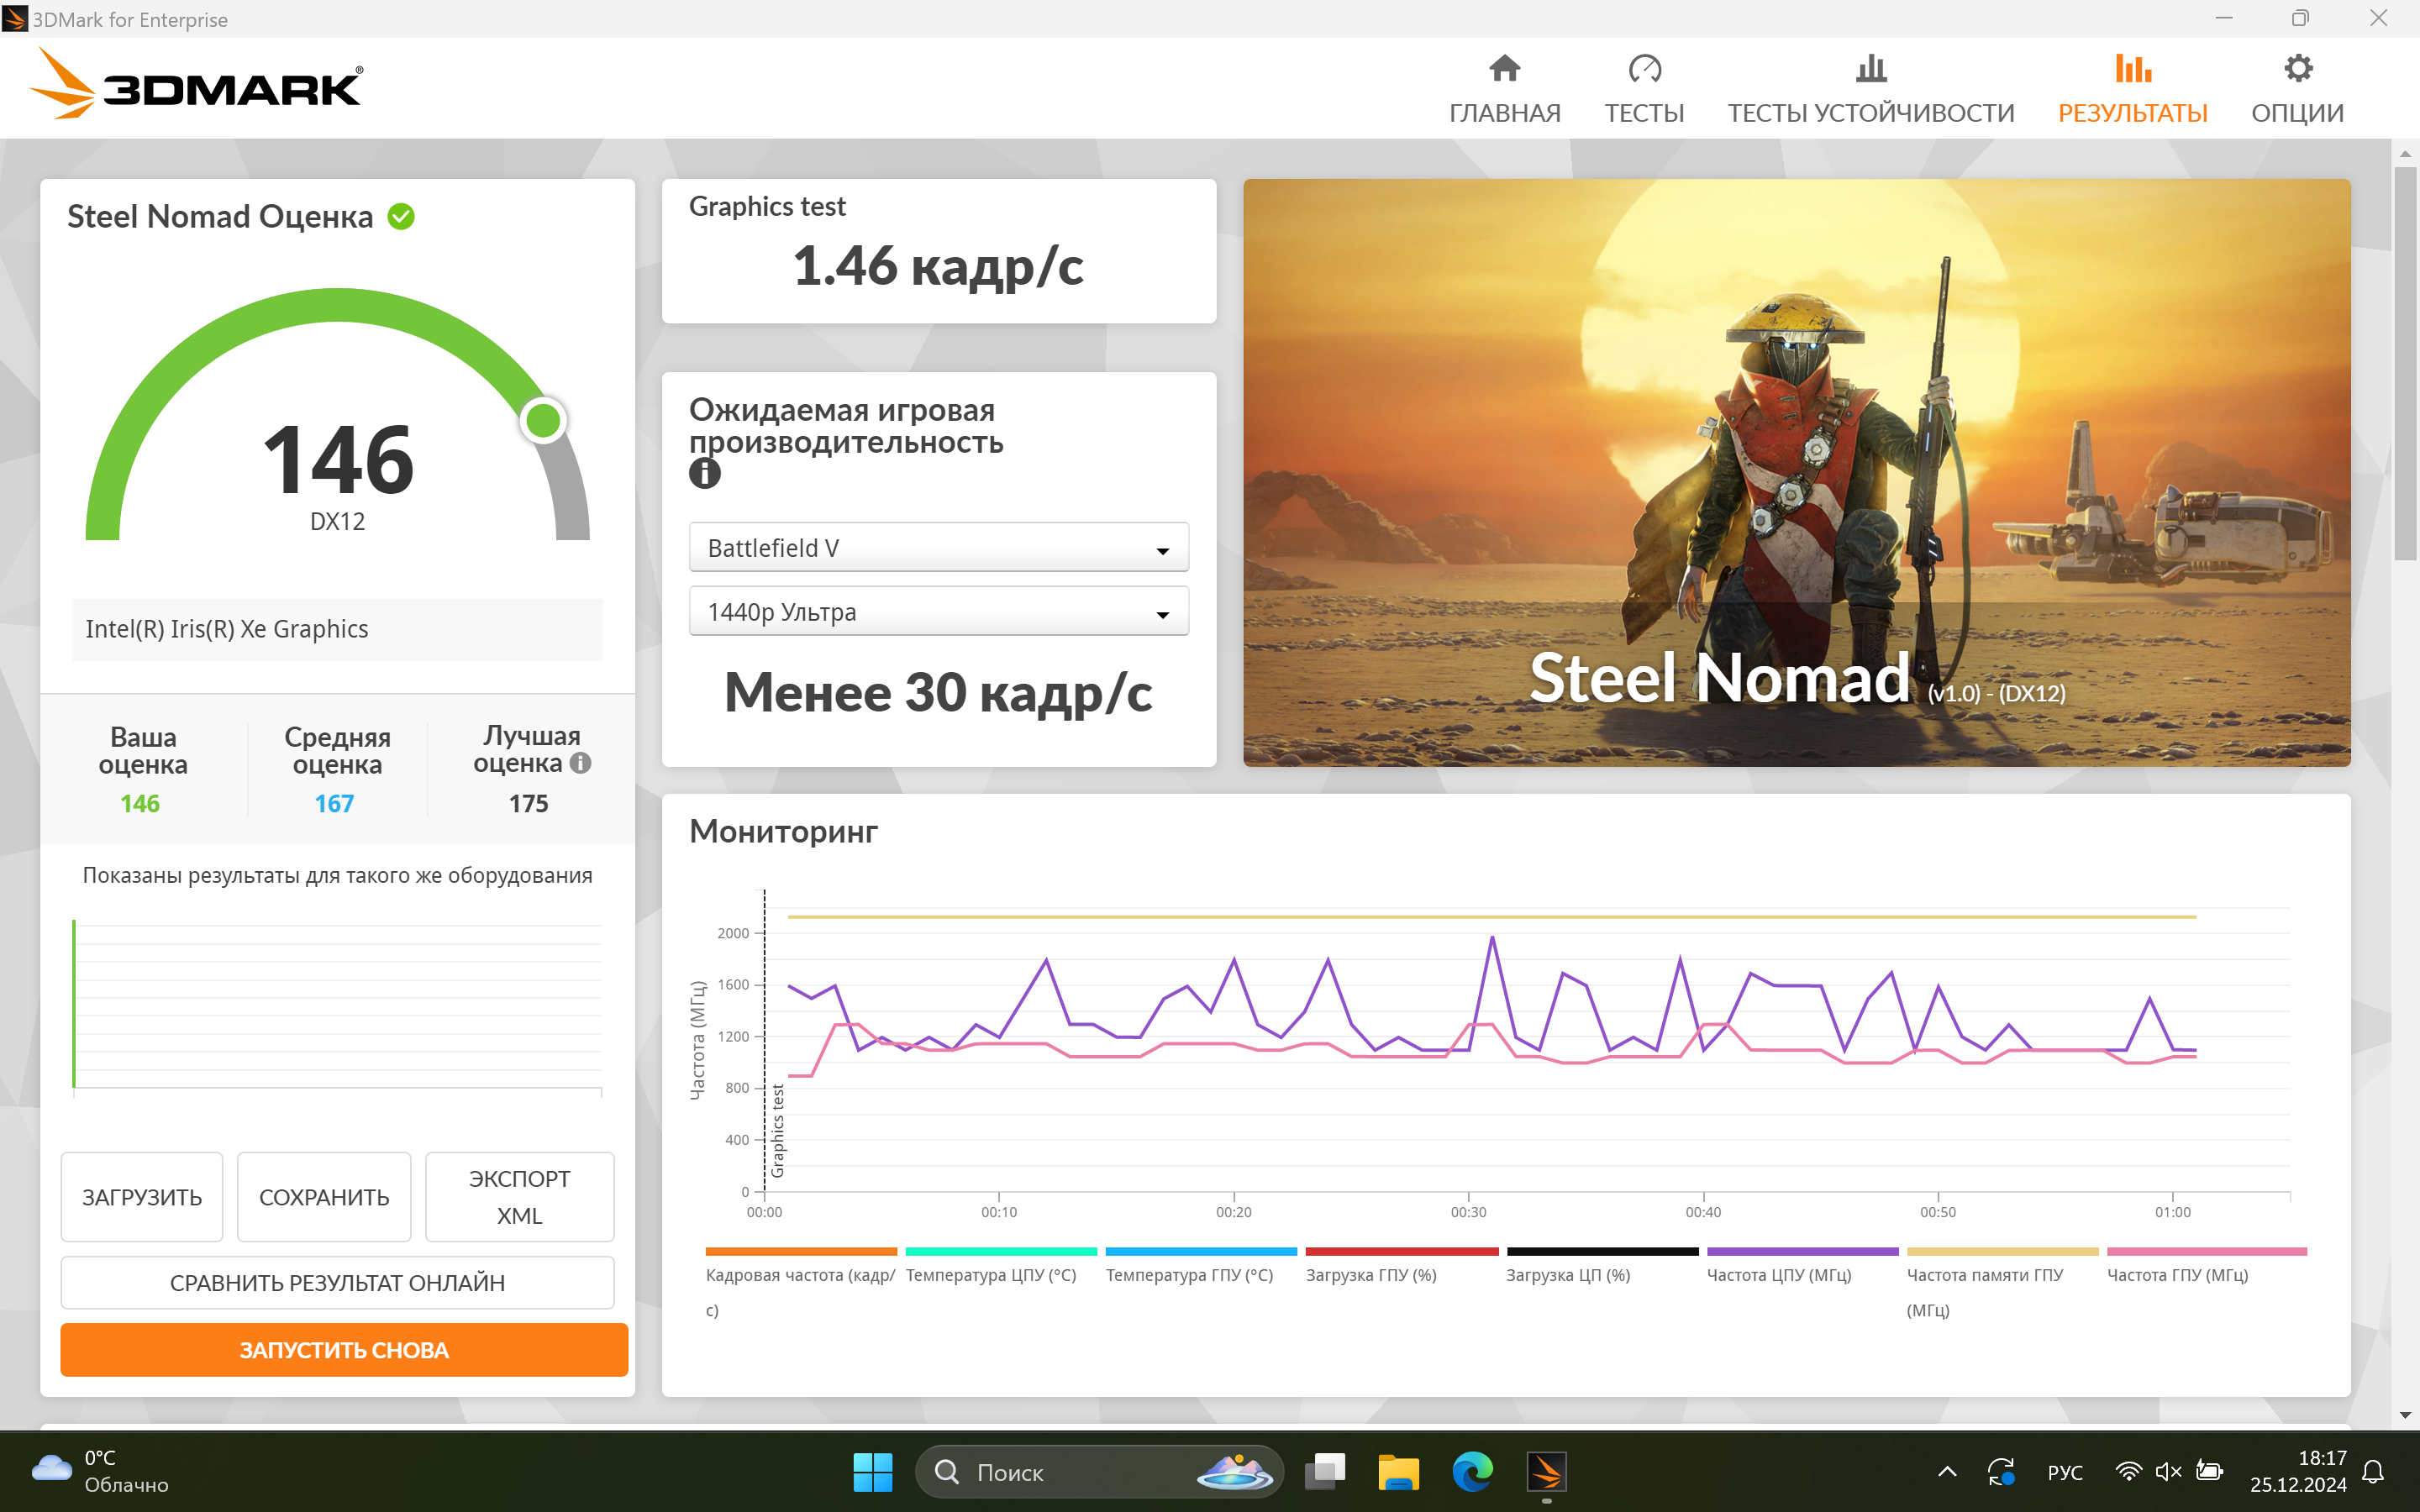Expand the Battlefield V game dropdown
This screenshot has width=2420, height=1512.
[938, 548]
